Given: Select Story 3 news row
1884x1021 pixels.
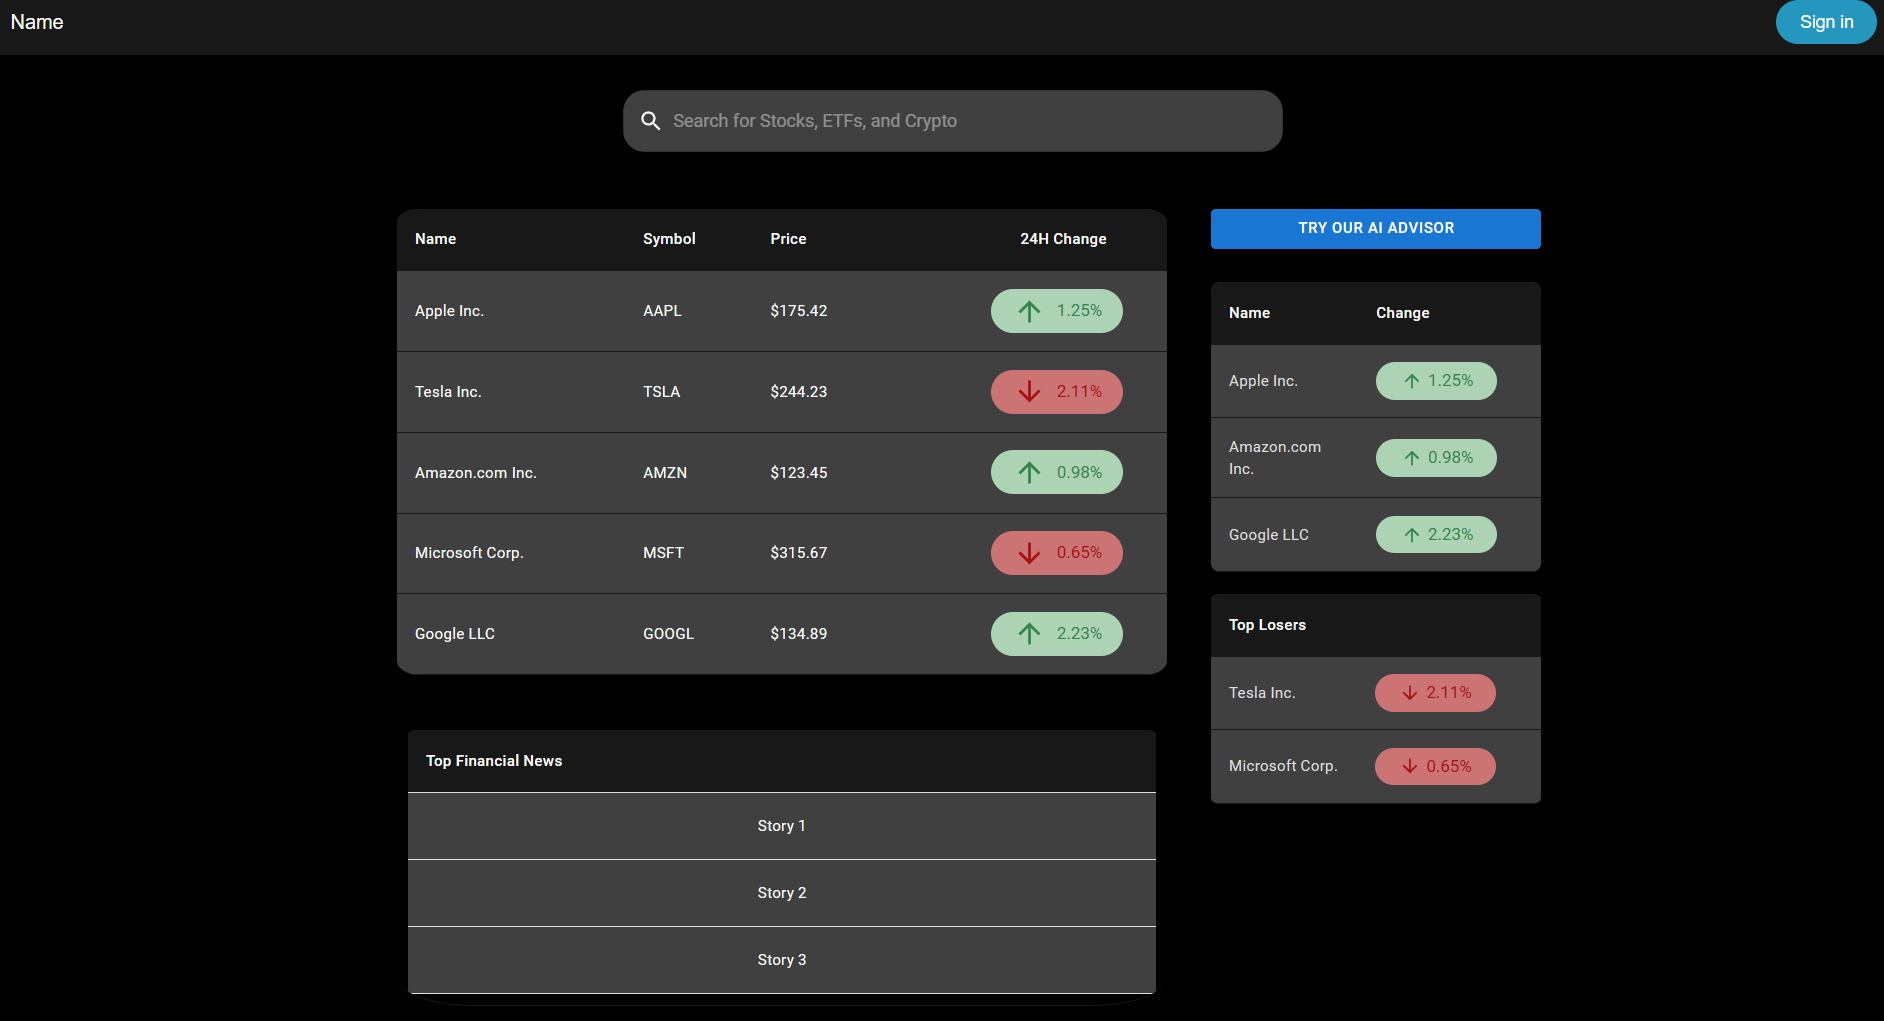Looking at the screenshot, I should click(x=781, y=960).
